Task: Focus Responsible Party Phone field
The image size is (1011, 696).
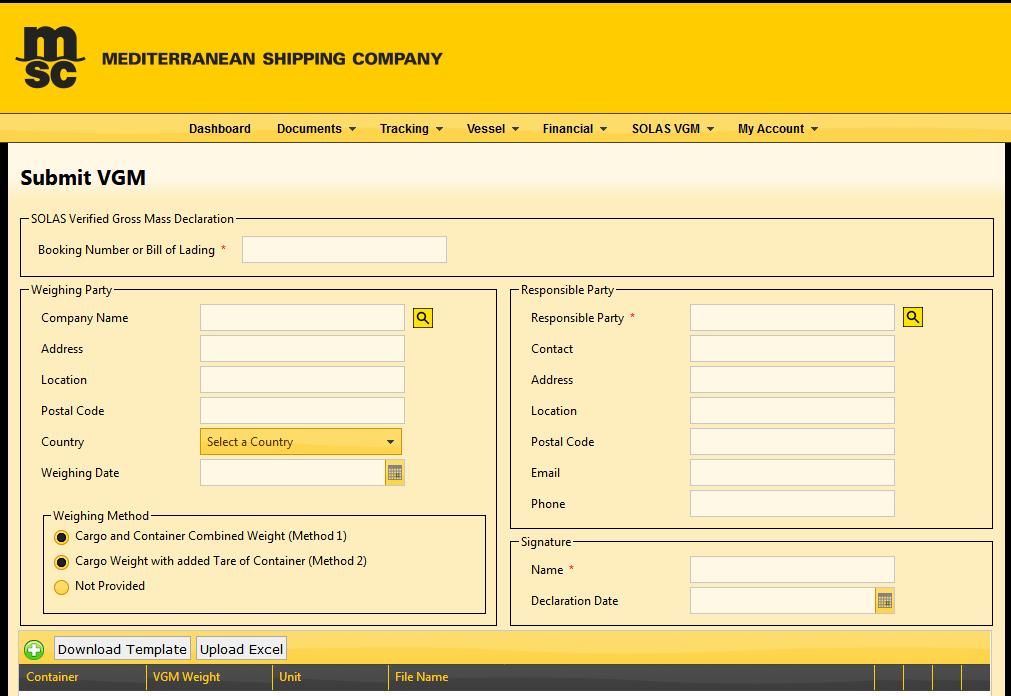Action: (x=792, y=503)
